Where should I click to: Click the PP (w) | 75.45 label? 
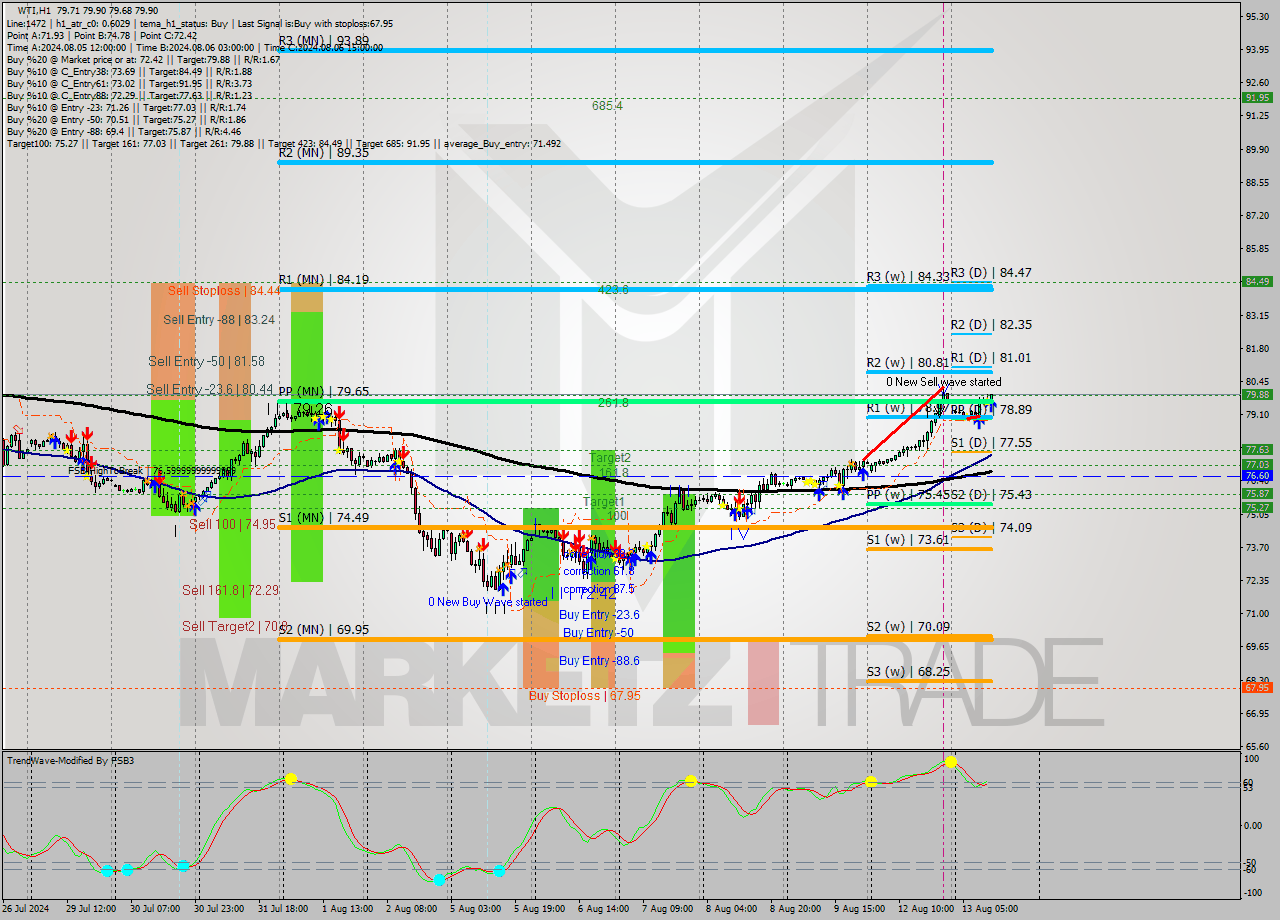tap(907, 494)
